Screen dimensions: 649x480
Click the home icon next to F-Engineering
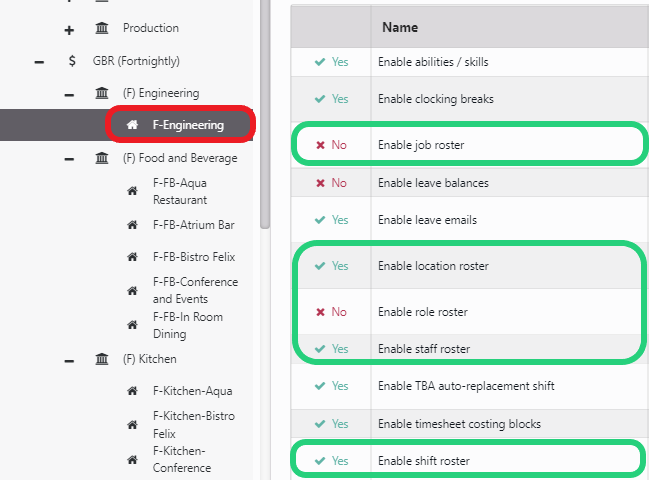coord(132,125)
